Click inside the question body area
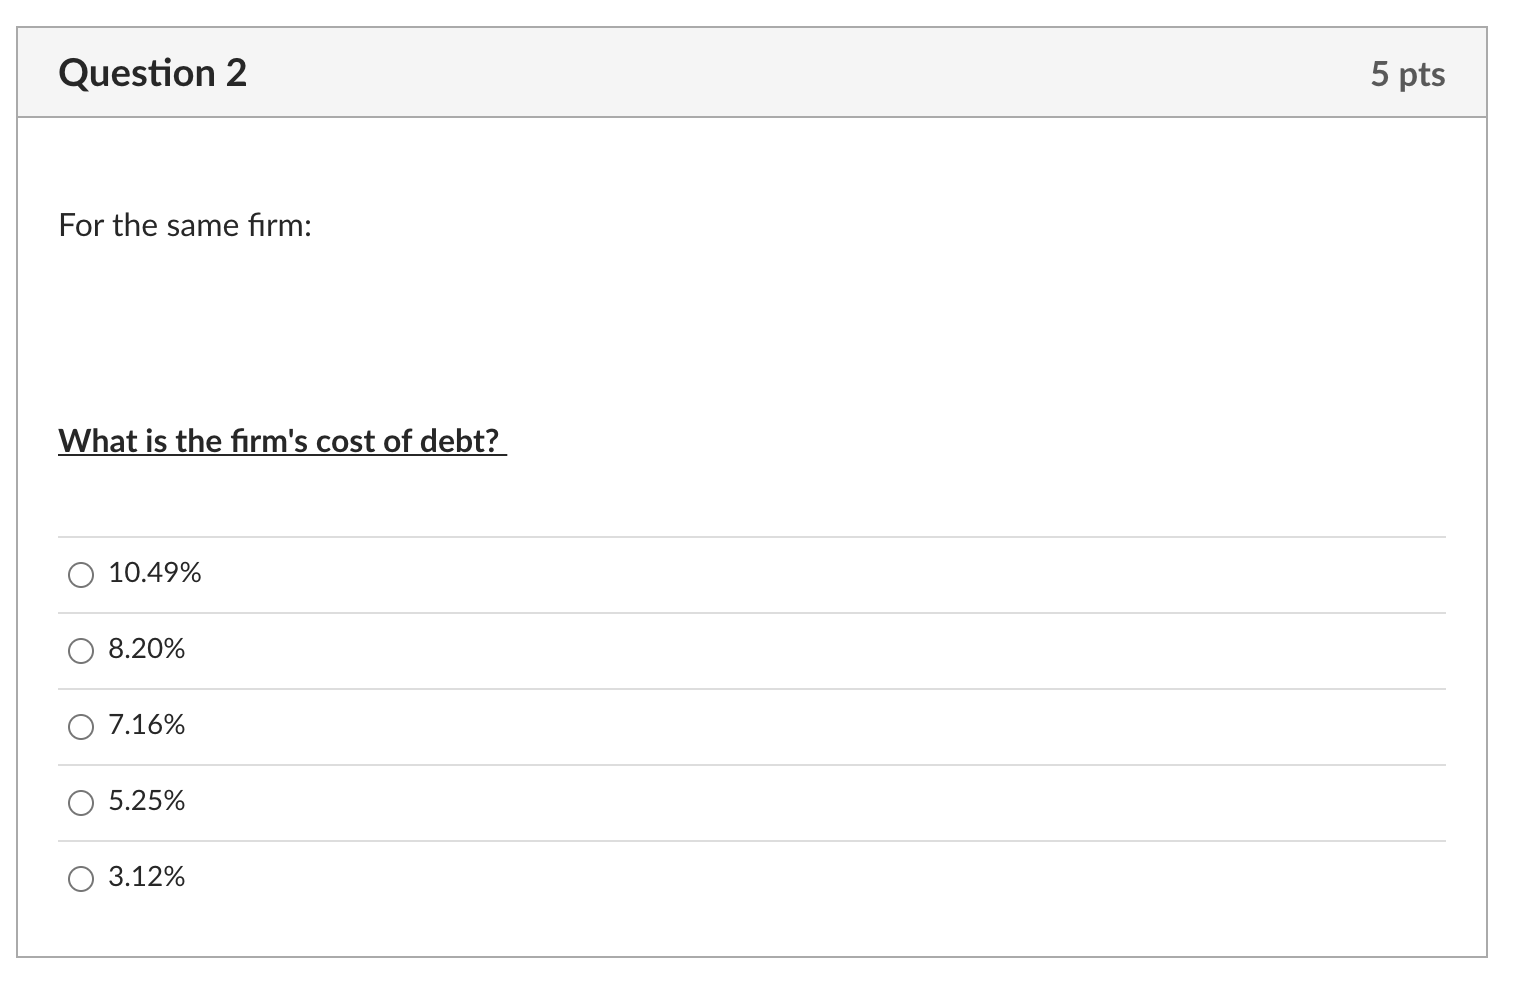1530x1004 pixels. click(760, 330)
